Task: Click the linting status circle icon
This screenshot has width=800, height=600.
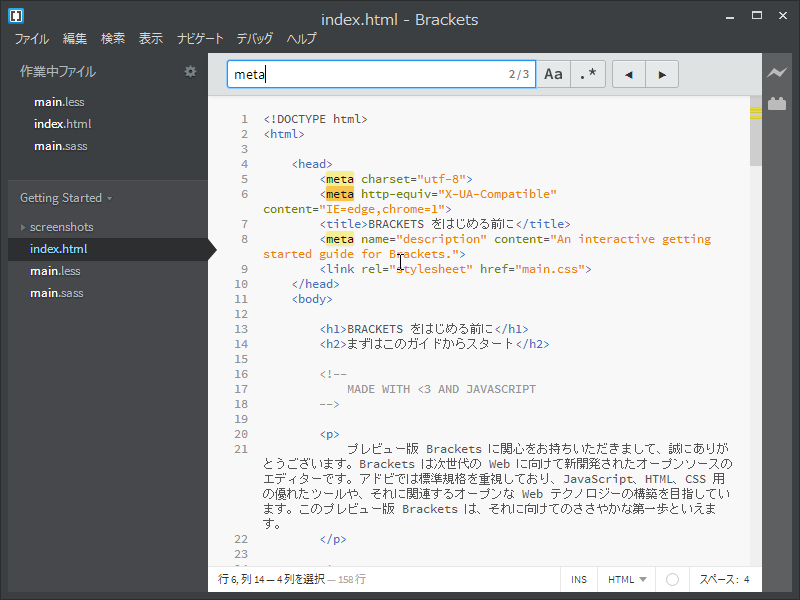Action: coord(672,579)
